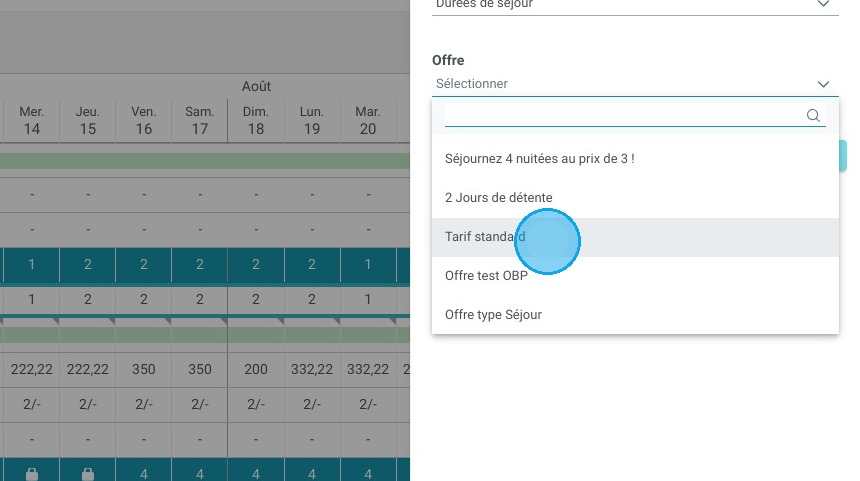Click price 222,22 for Mer. 14
The width and height of the screenshot is (860, 481).
point(31,370)
